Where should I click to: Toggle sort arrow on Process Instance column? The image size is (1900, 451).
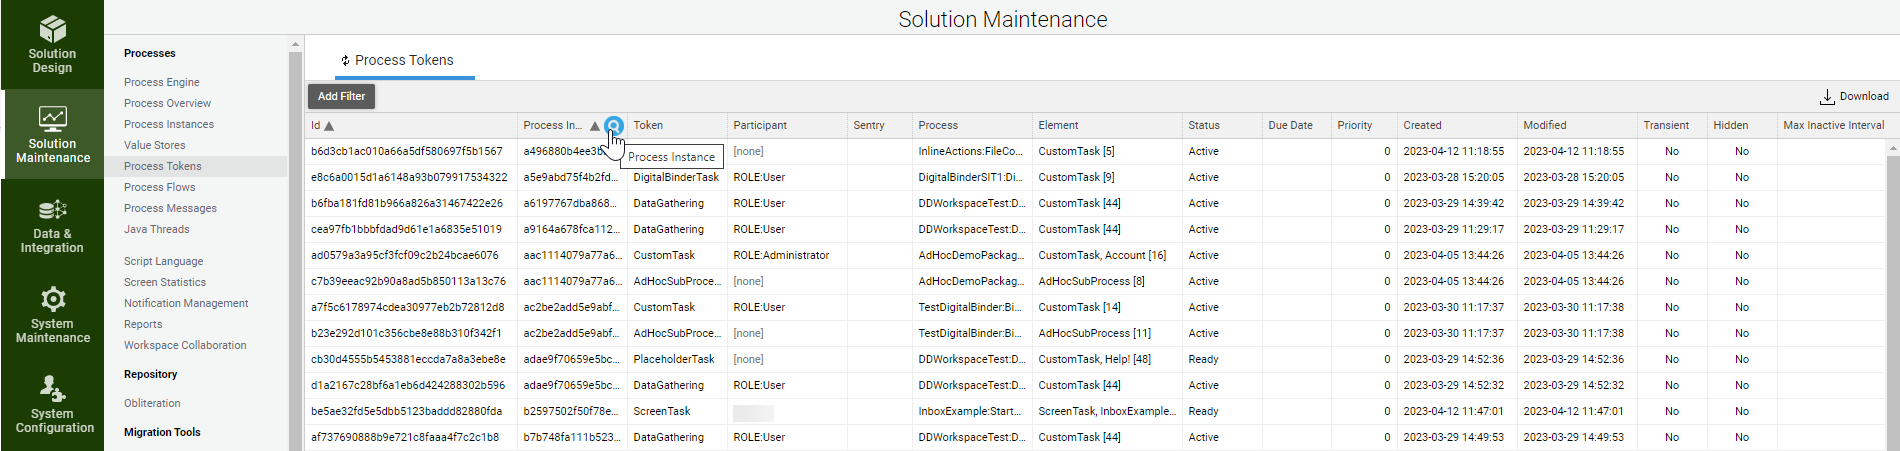point(594,126)
